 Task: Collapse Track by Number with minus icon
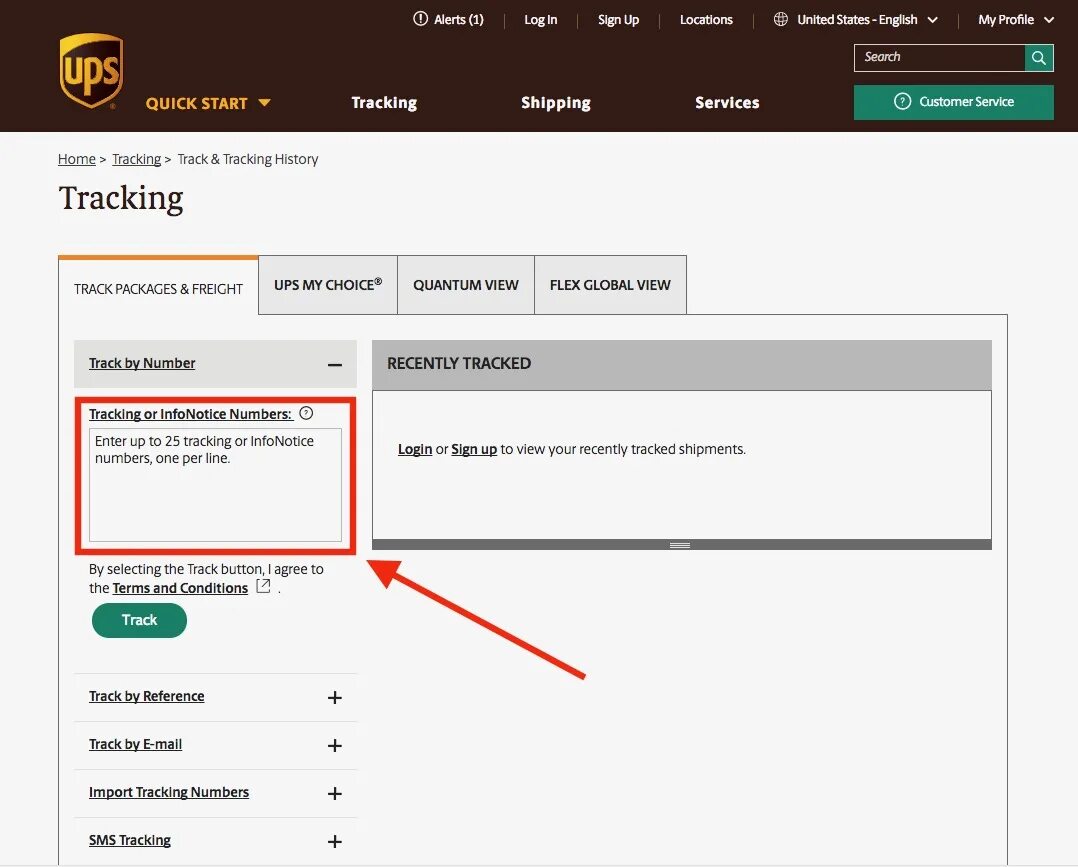pyautogui.click(x=335, y=364)
